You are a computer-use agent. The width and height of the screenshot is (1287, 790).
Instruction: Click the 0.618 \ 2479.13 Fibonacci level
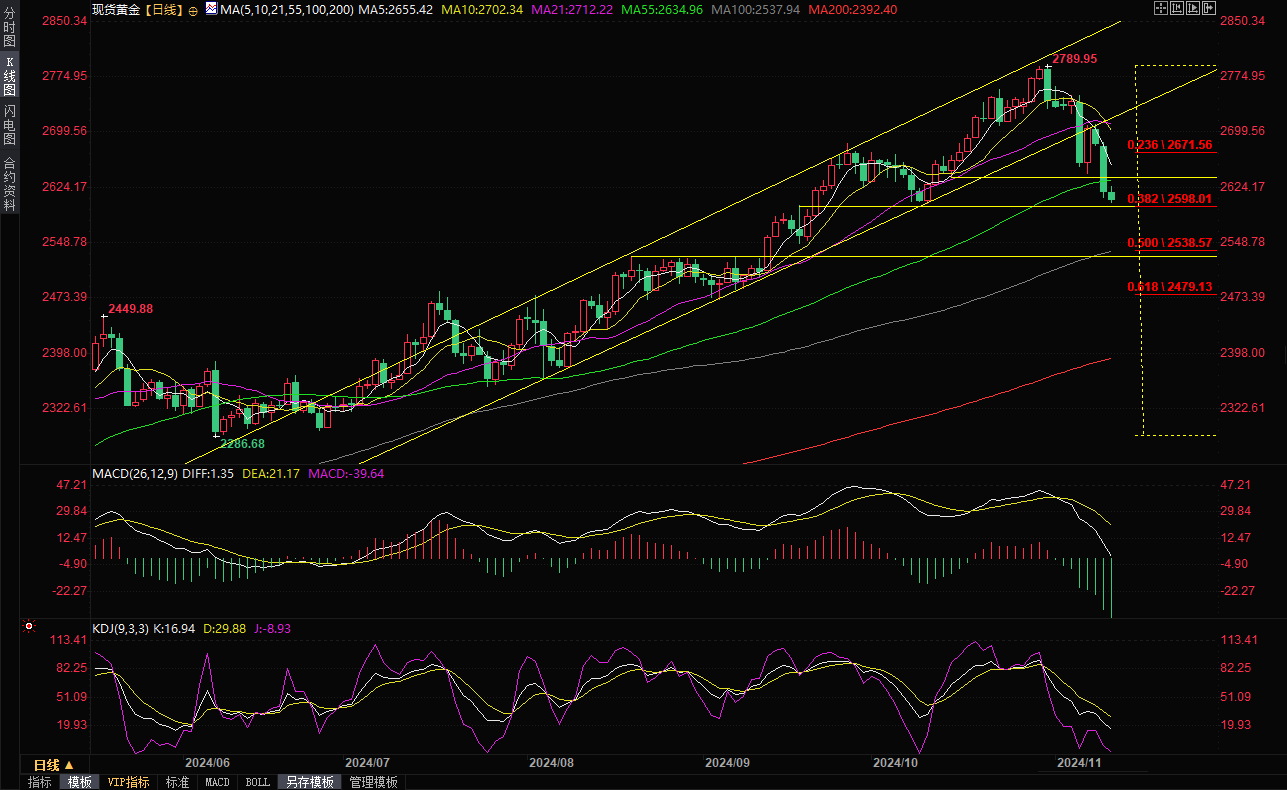(x=1169, y=287)
